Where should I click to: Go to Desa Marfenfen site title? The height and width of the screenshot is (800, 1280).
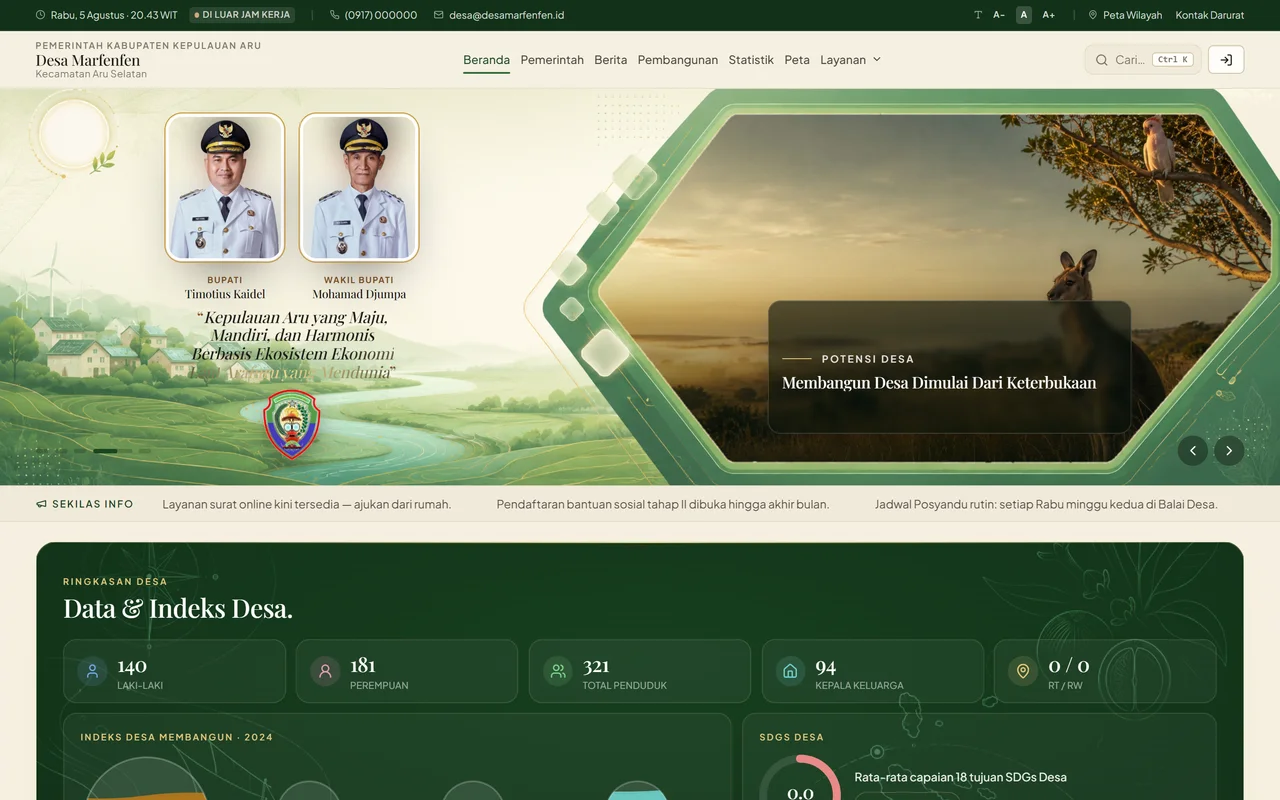(88, 60)
